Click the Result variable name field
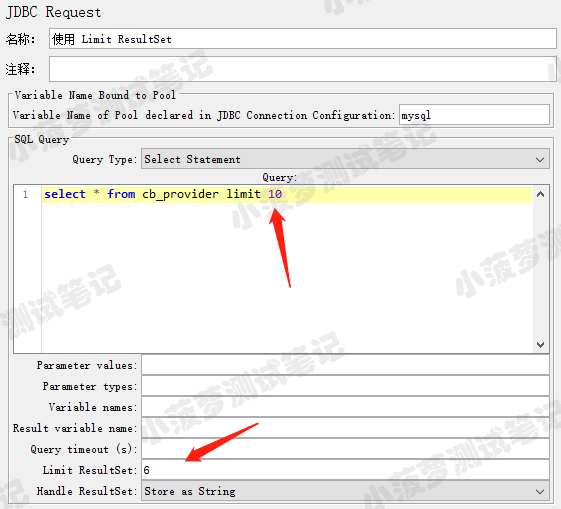This screenshot has width=561, height=509. coord(345,428)
